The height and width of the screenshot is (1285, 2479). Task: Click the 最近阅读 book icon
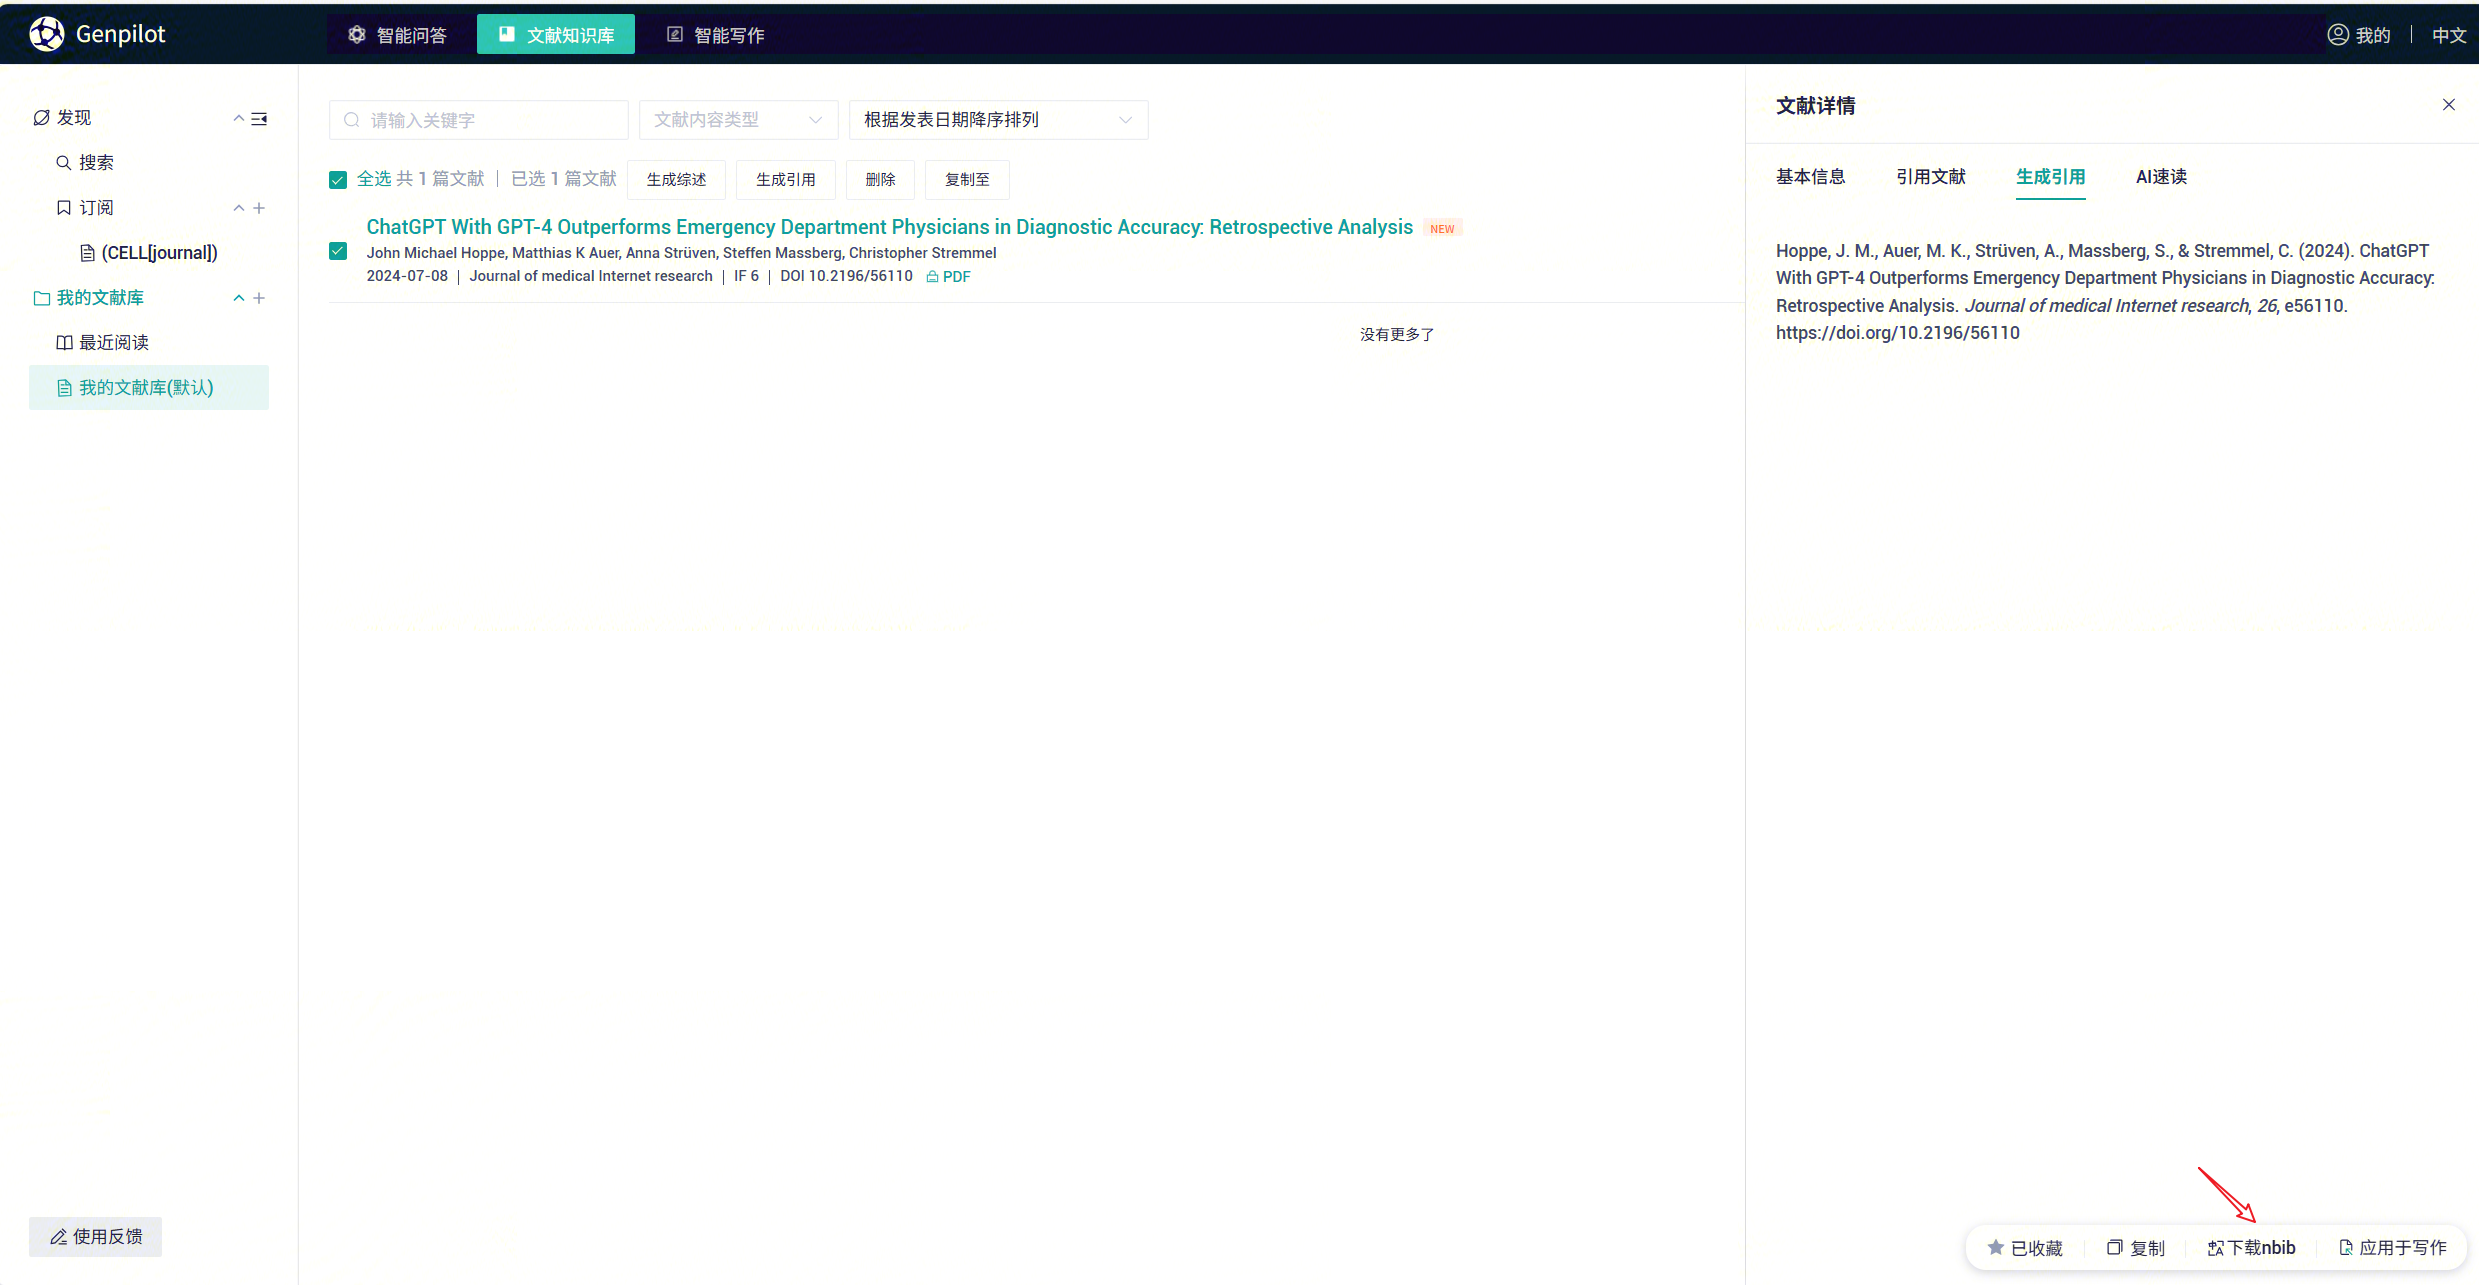tap(64, 343)
